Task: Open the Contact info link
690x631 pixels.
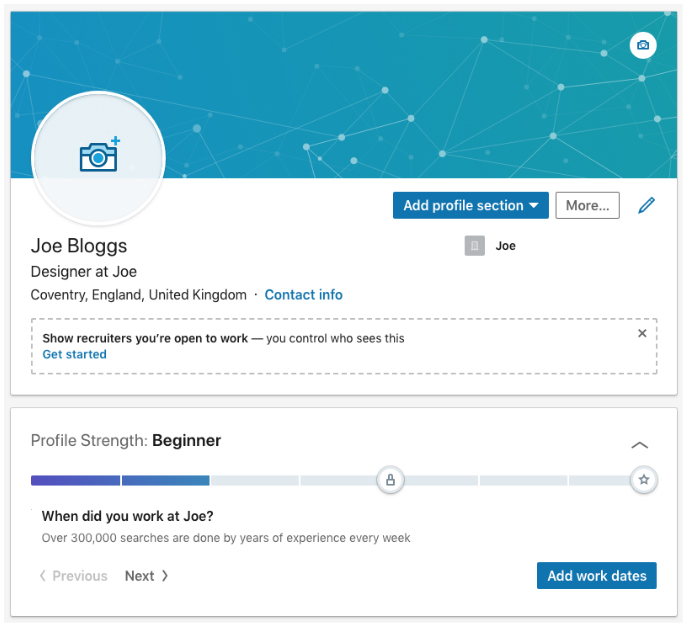Action: (x=303, y=294)
